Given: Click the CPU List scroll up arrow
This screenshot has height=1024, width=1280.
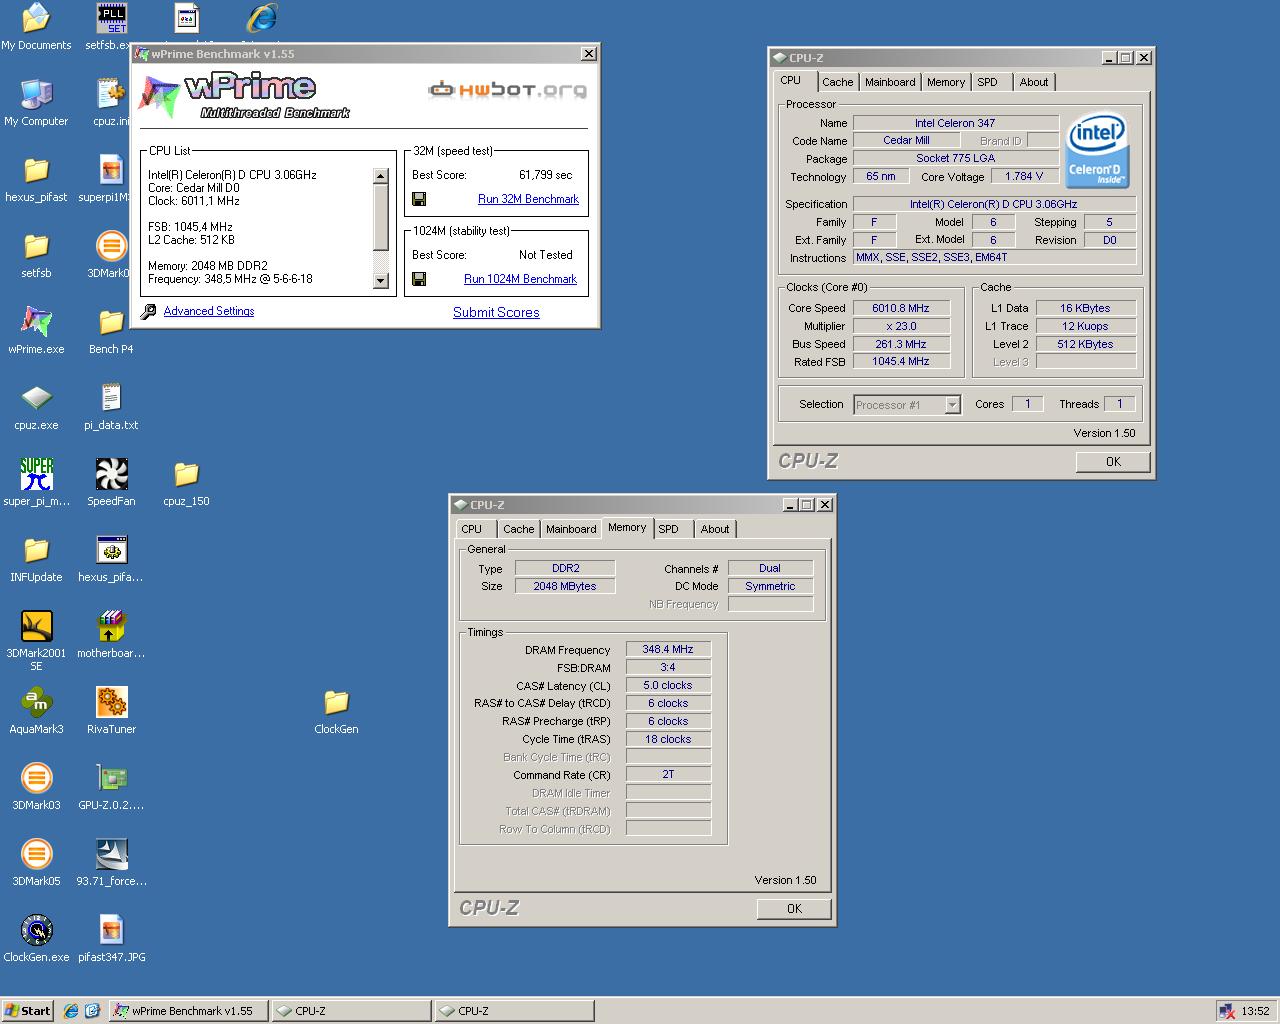Looking at the screenshot, I should click(380, 176).
